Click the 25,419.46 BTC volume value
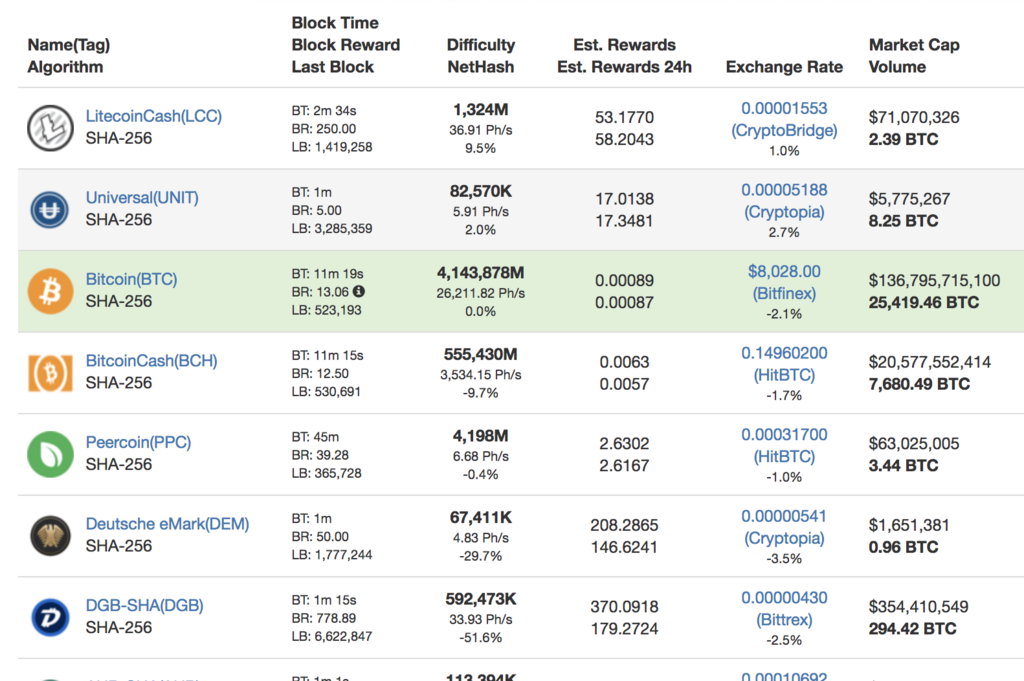Image resolution: width=1024 pixels, height=681 pixels. [x=923, y=303]
